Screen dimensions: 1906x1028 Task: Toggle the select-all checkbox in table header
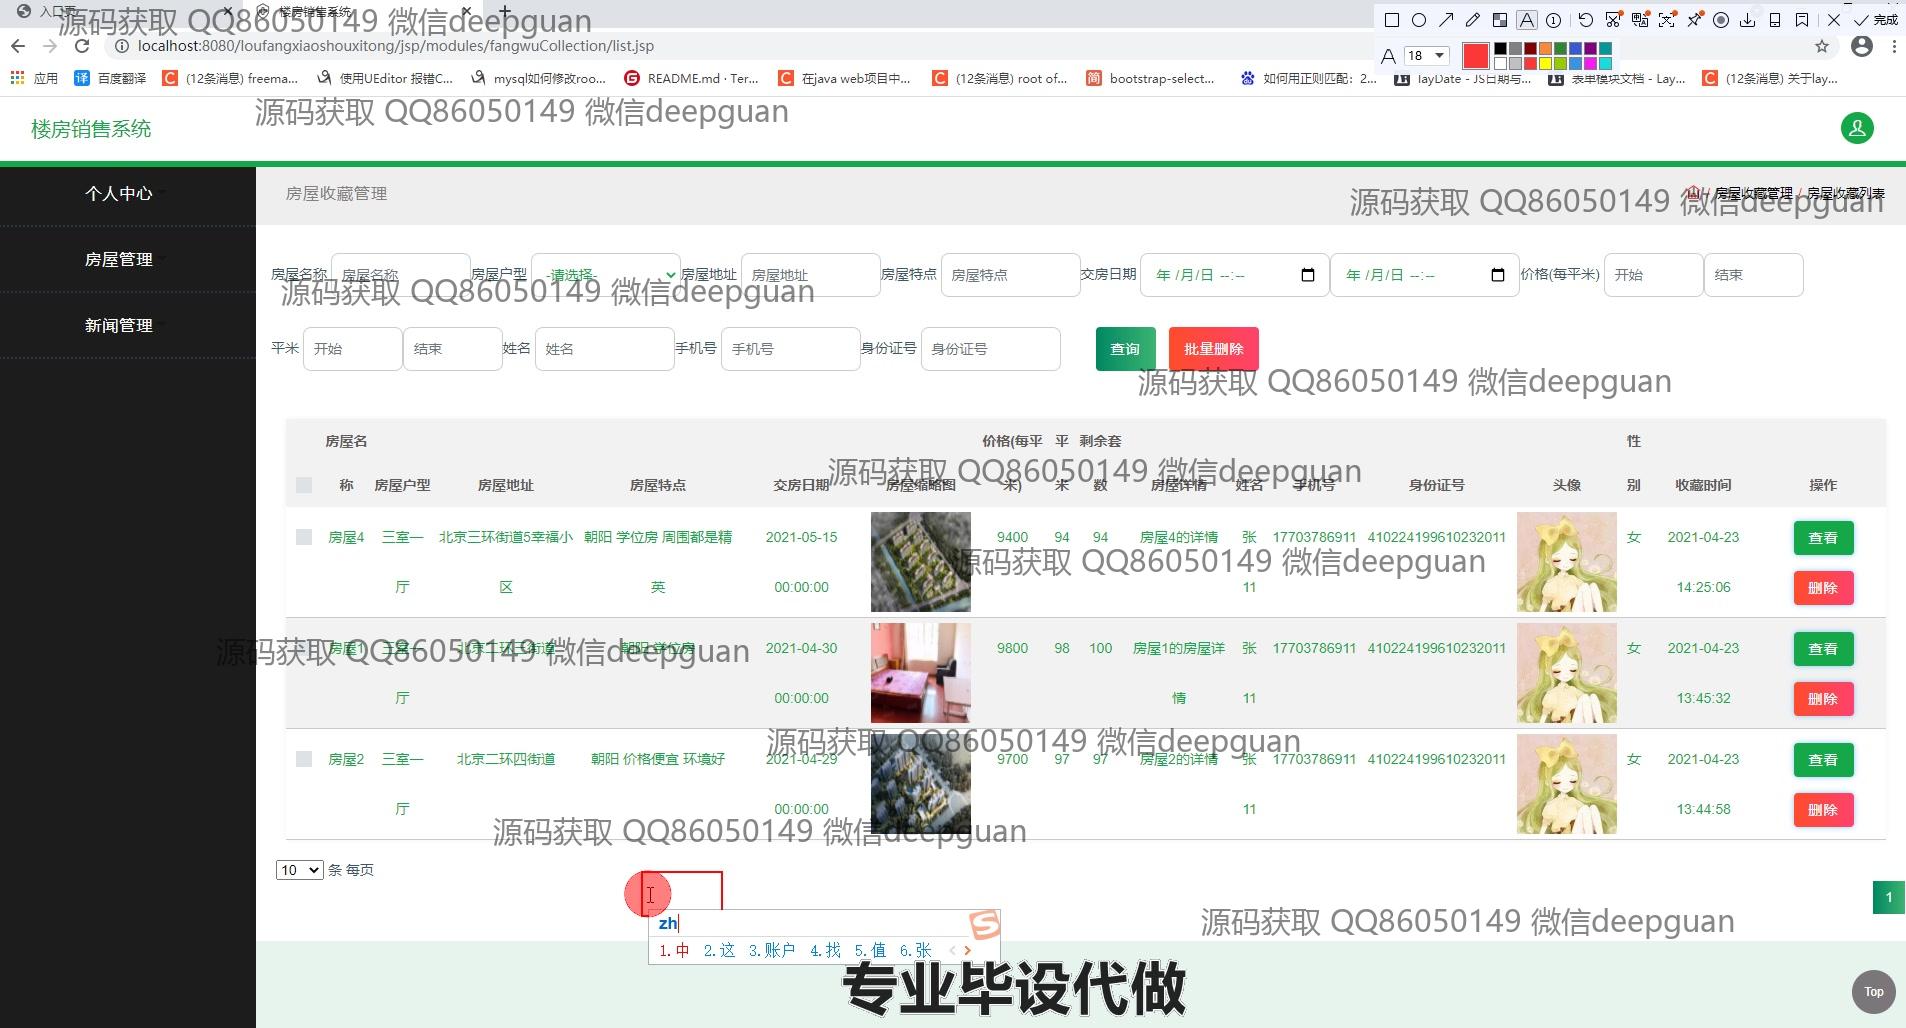[304, 485]
